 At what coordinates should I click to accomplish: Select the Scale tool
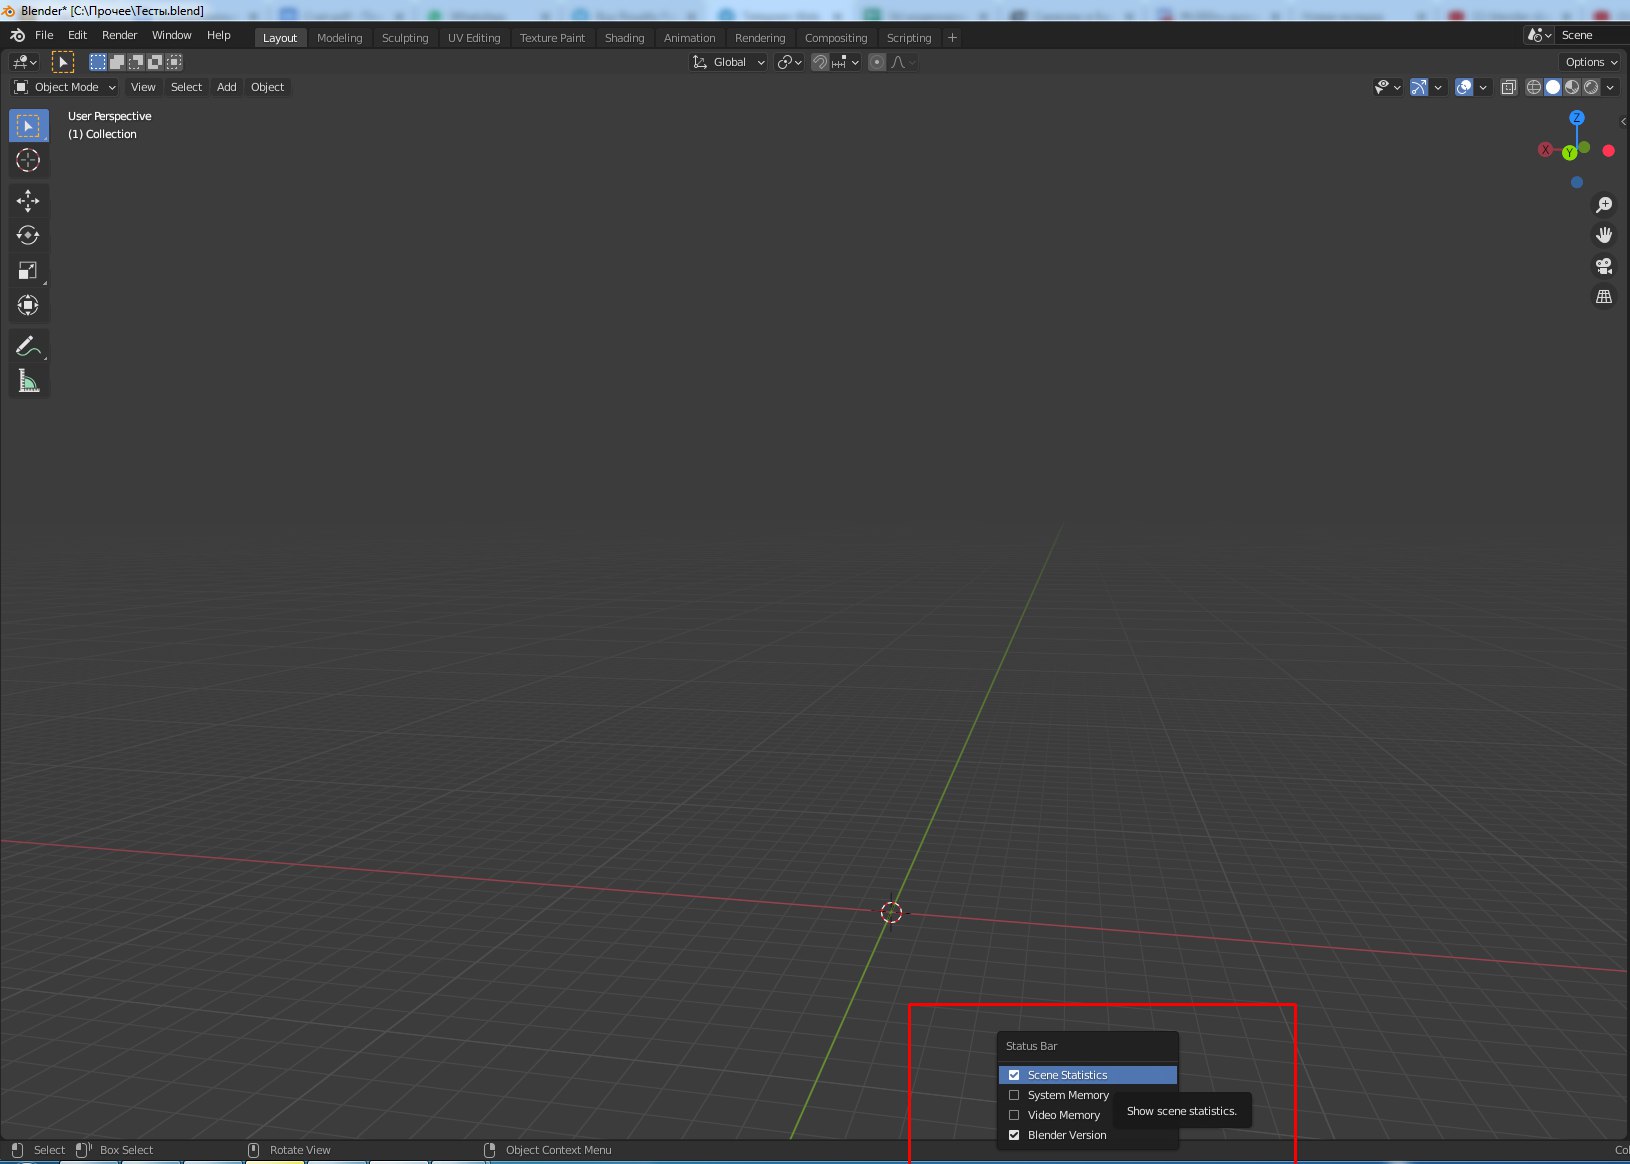coord(28,270)
